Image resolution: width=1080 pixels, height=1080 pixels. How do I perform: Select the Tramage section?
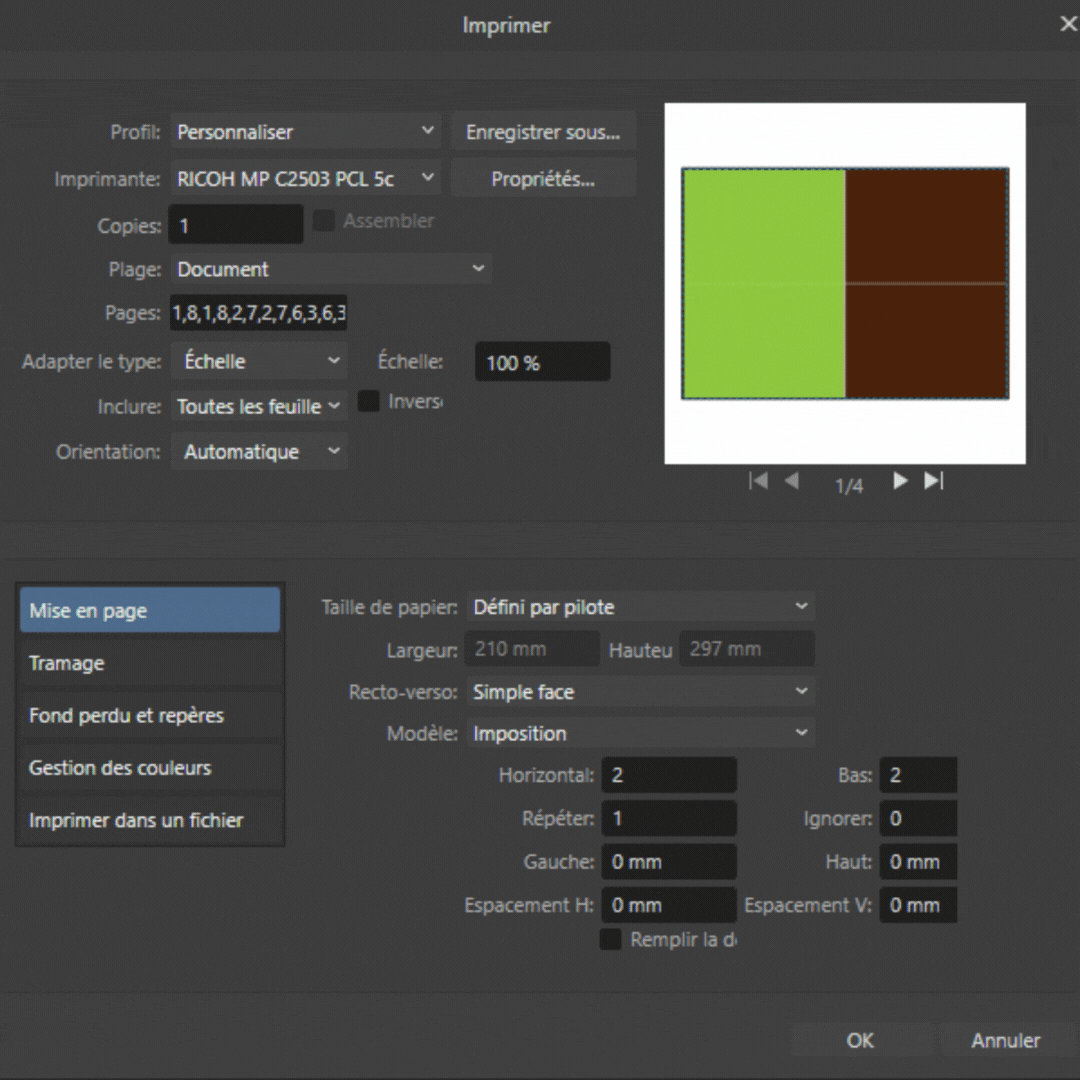click(150, 663)
